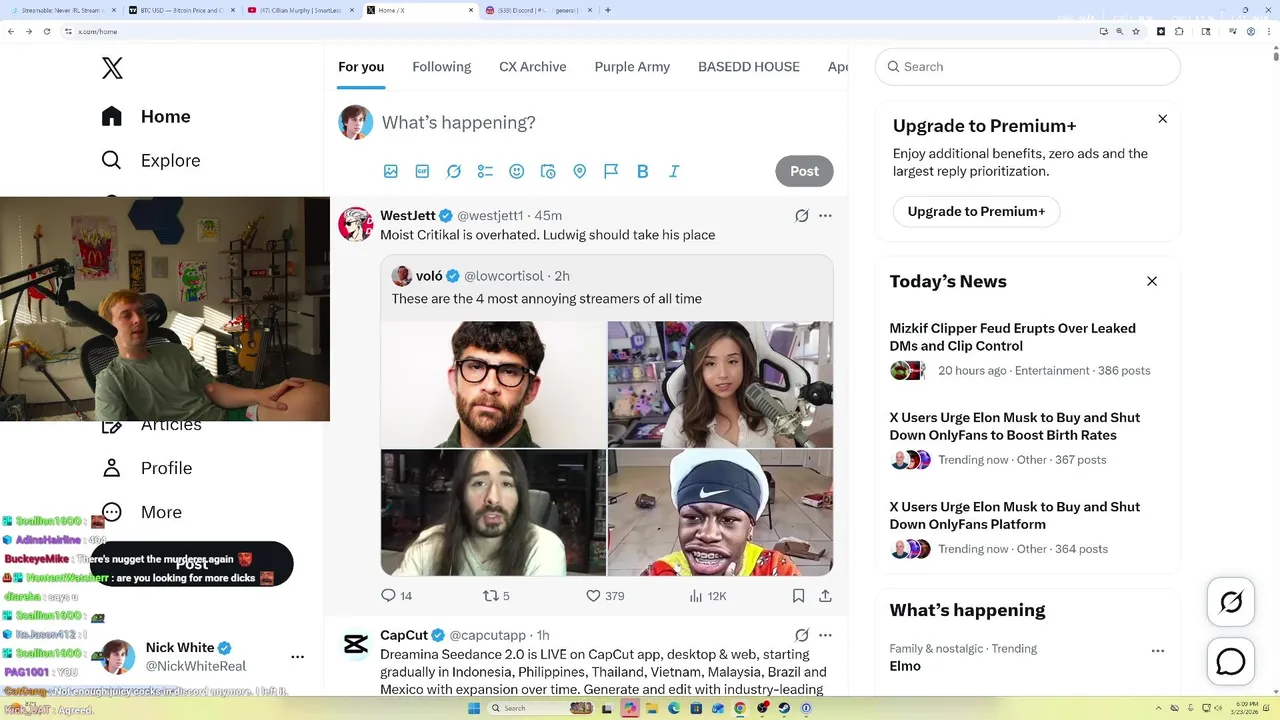Reload the page in browser
The height and width of the screenshot is (720, 1280).
tap(48, 31)
